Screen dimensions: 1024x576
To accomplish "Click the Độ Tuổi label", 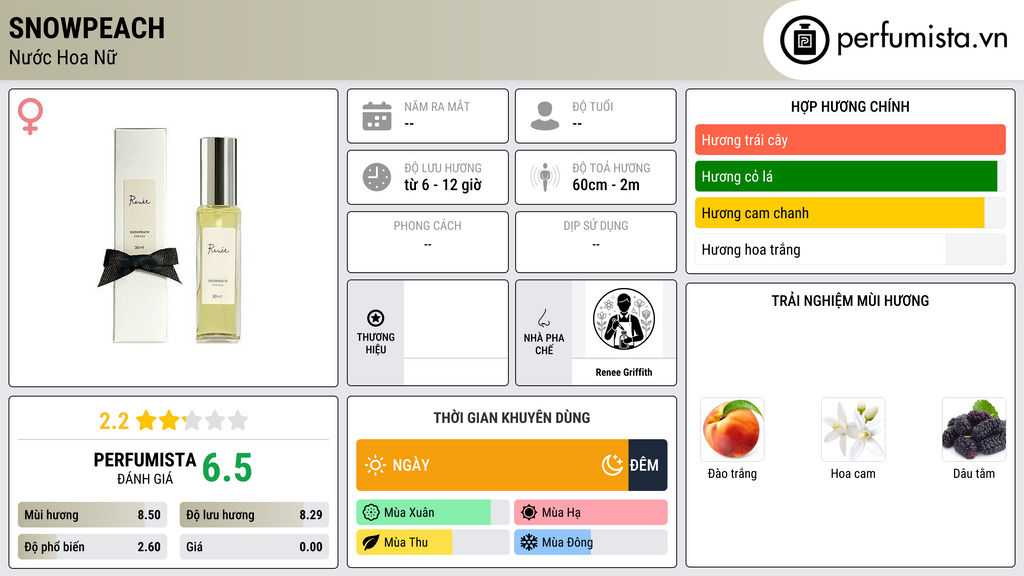I will 593,106.
